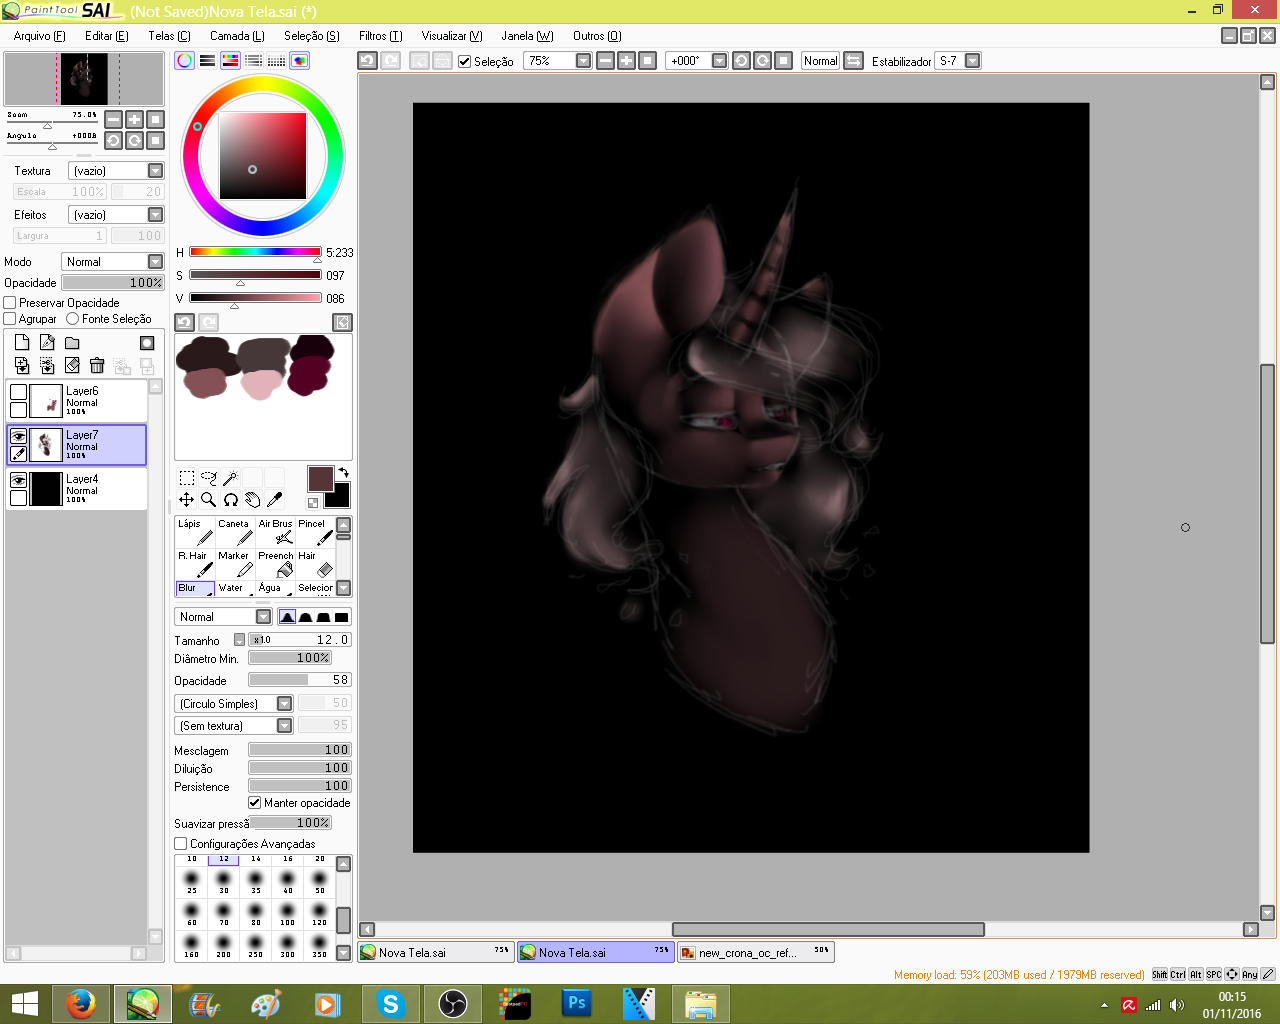
Task: Select the Pincel brush tool
Action: 314,532
